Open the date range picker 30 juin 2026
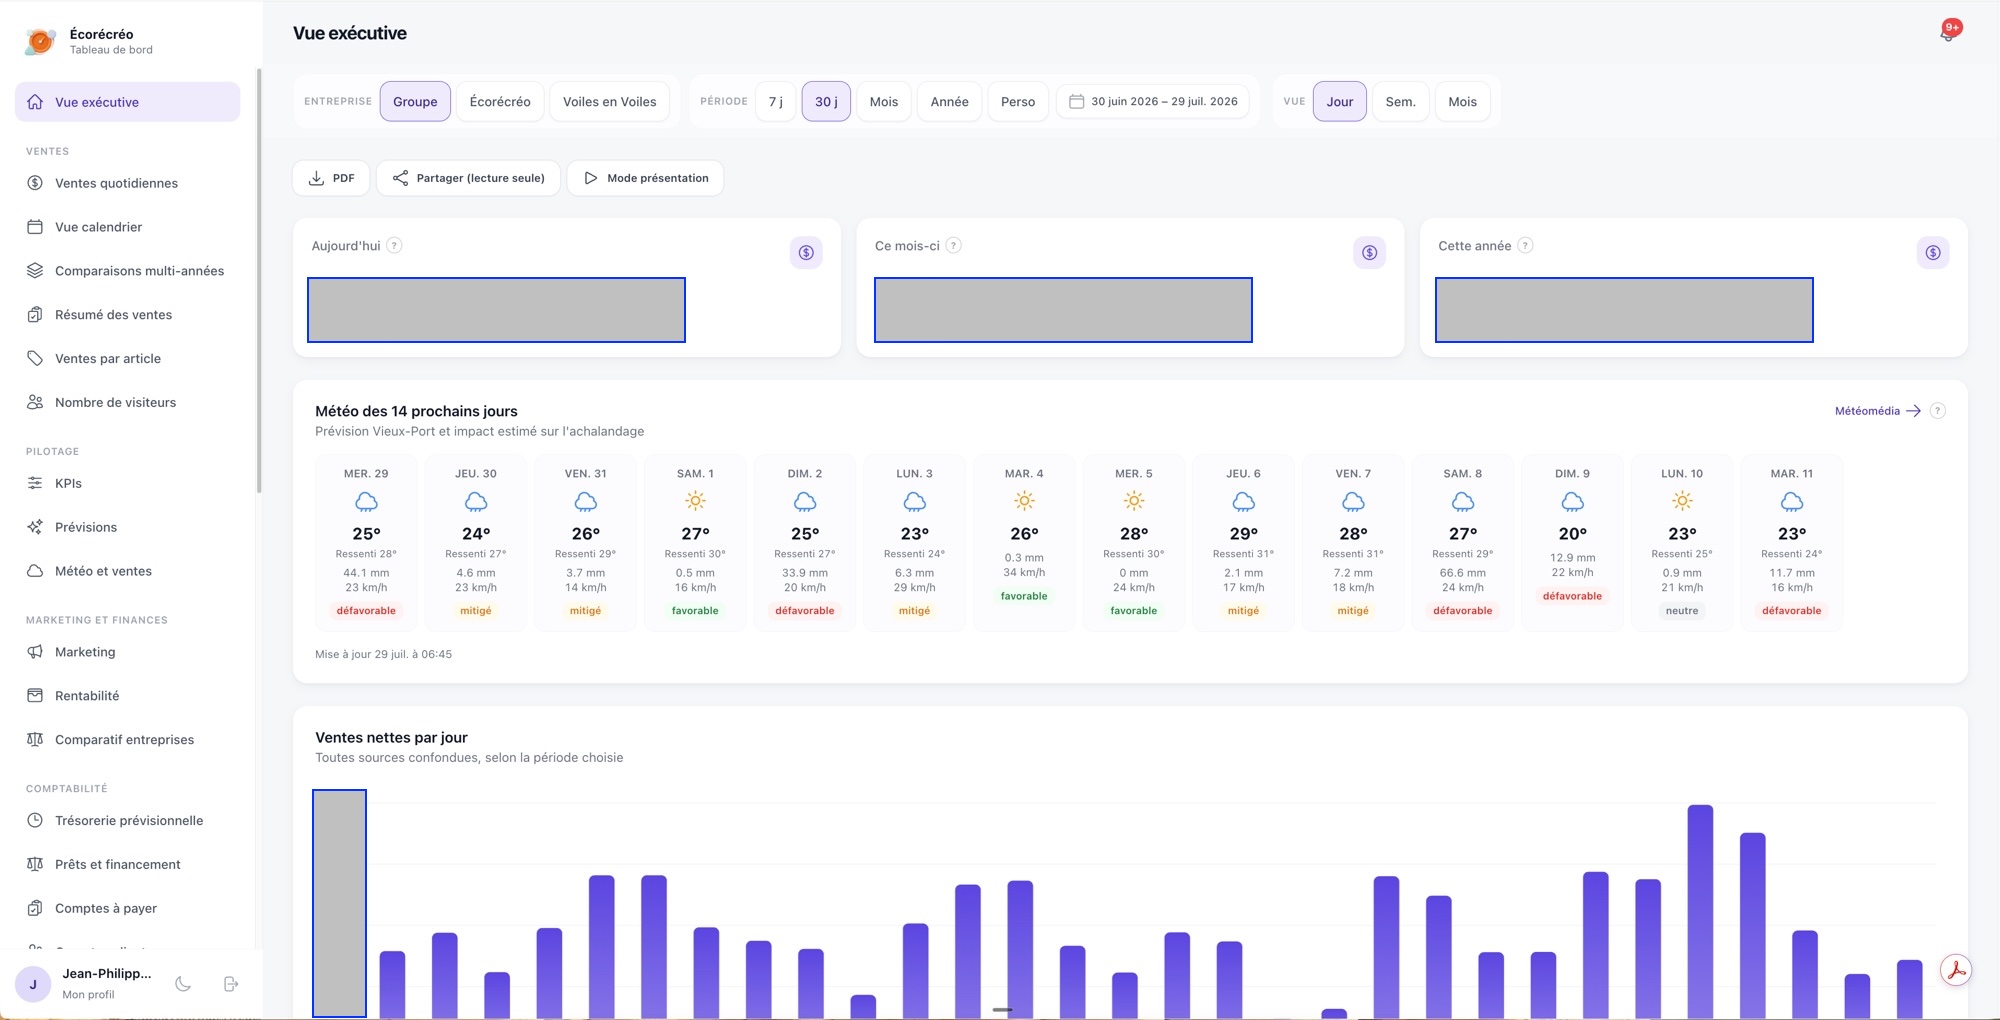This screenshot has height=1020, width=2000. 1153,102
